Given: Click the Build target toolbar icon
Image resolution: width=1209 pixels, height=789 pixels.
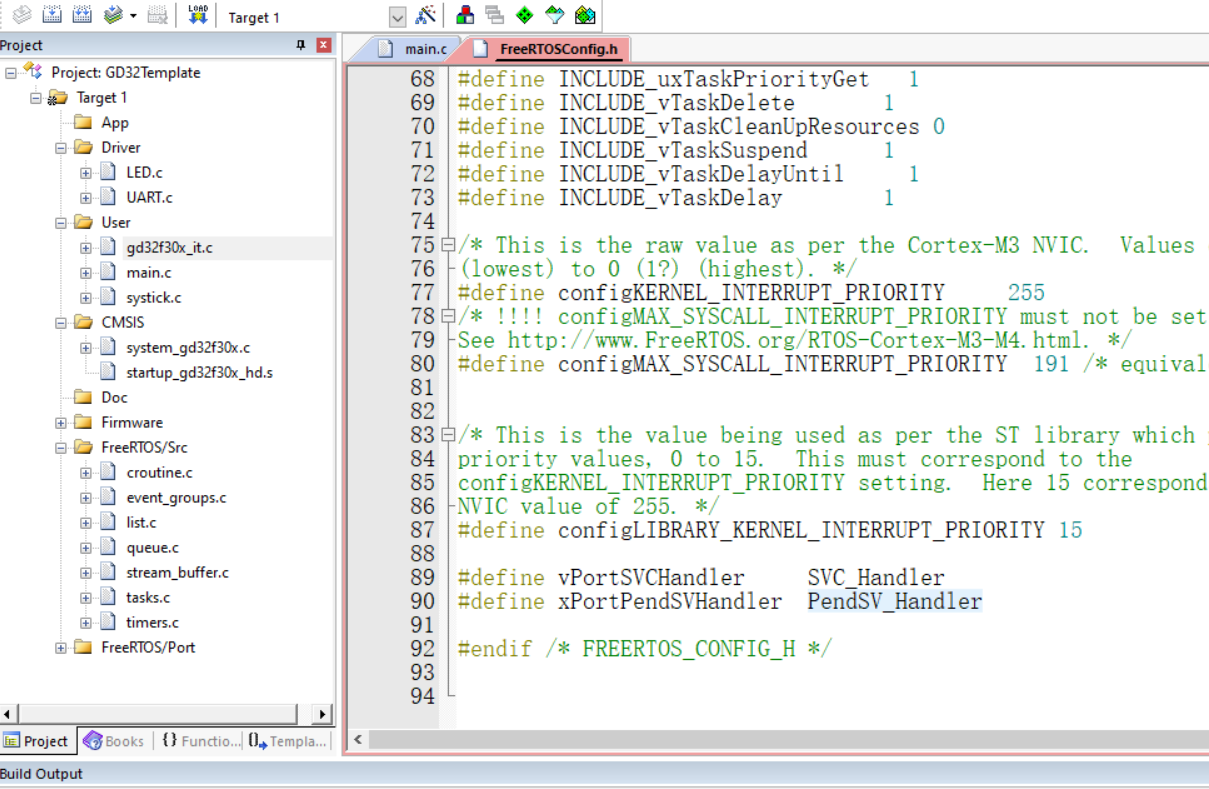Looking at the screenshot, I should [53, 15].
